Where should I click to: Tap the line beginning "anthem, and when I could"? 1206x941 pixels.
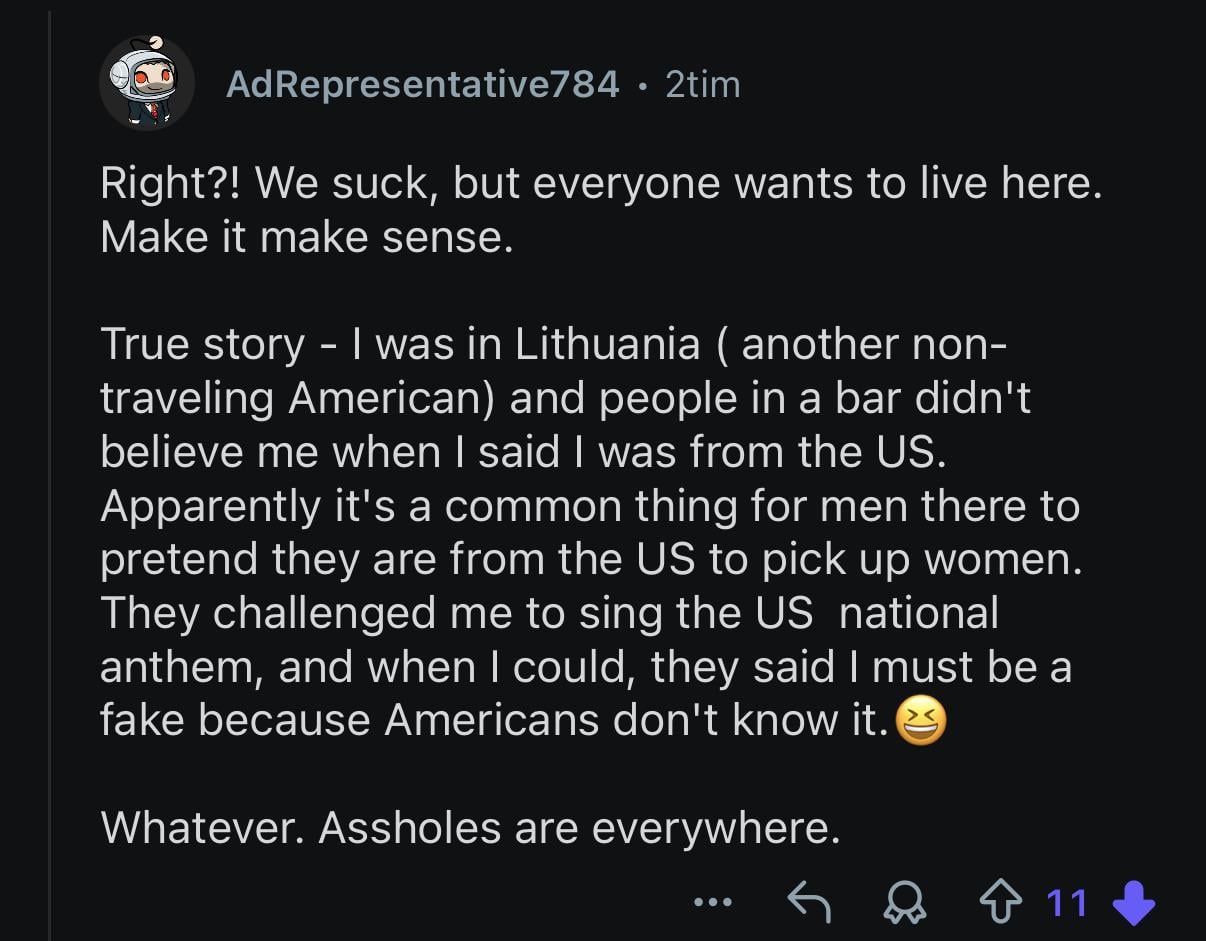pyautogui.click(x=585, y=667)
